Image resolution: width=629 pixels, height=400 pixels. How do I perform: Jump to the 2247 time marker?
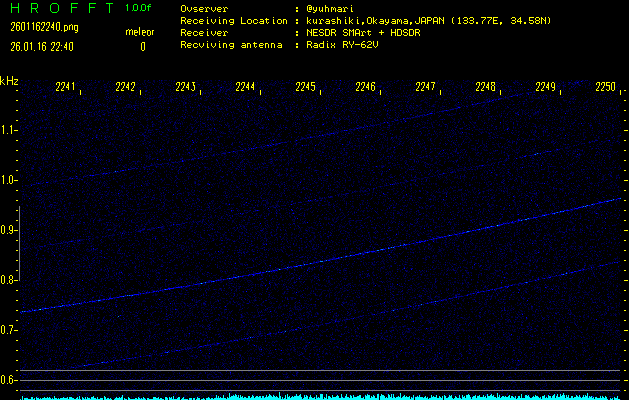point(426,87)
